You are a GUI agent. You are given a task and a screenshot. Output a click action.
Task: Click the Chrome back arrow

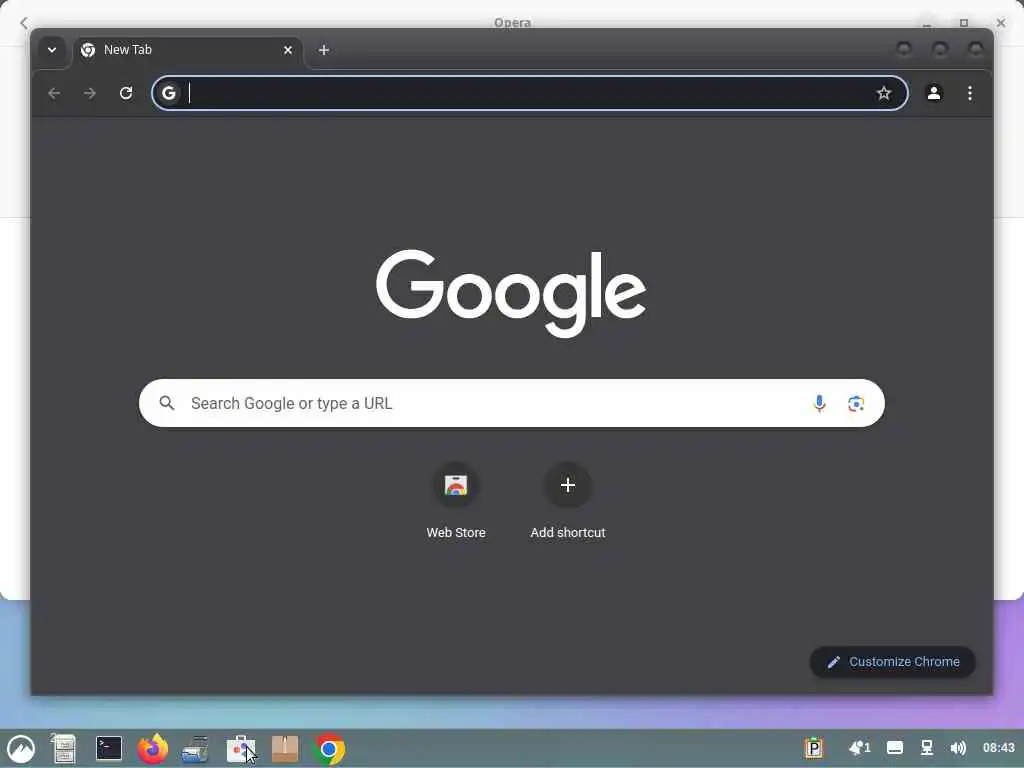54,93
